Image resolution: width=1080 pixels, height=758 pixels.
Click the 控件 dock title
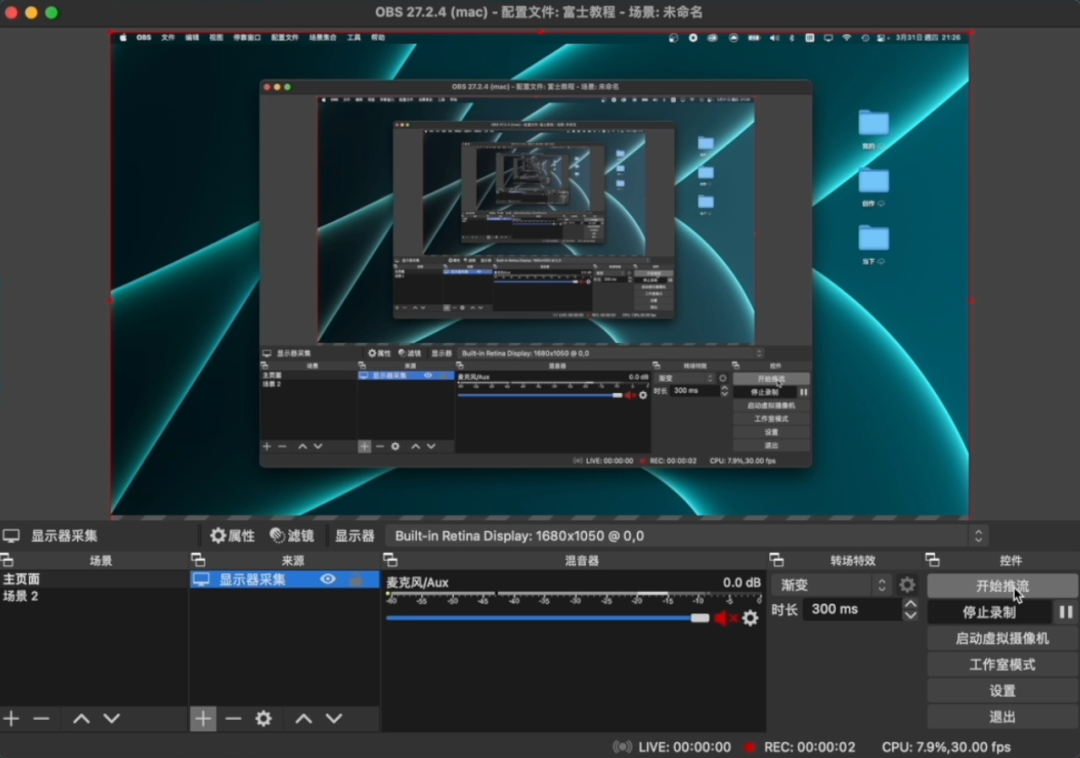pos(1011,560)
